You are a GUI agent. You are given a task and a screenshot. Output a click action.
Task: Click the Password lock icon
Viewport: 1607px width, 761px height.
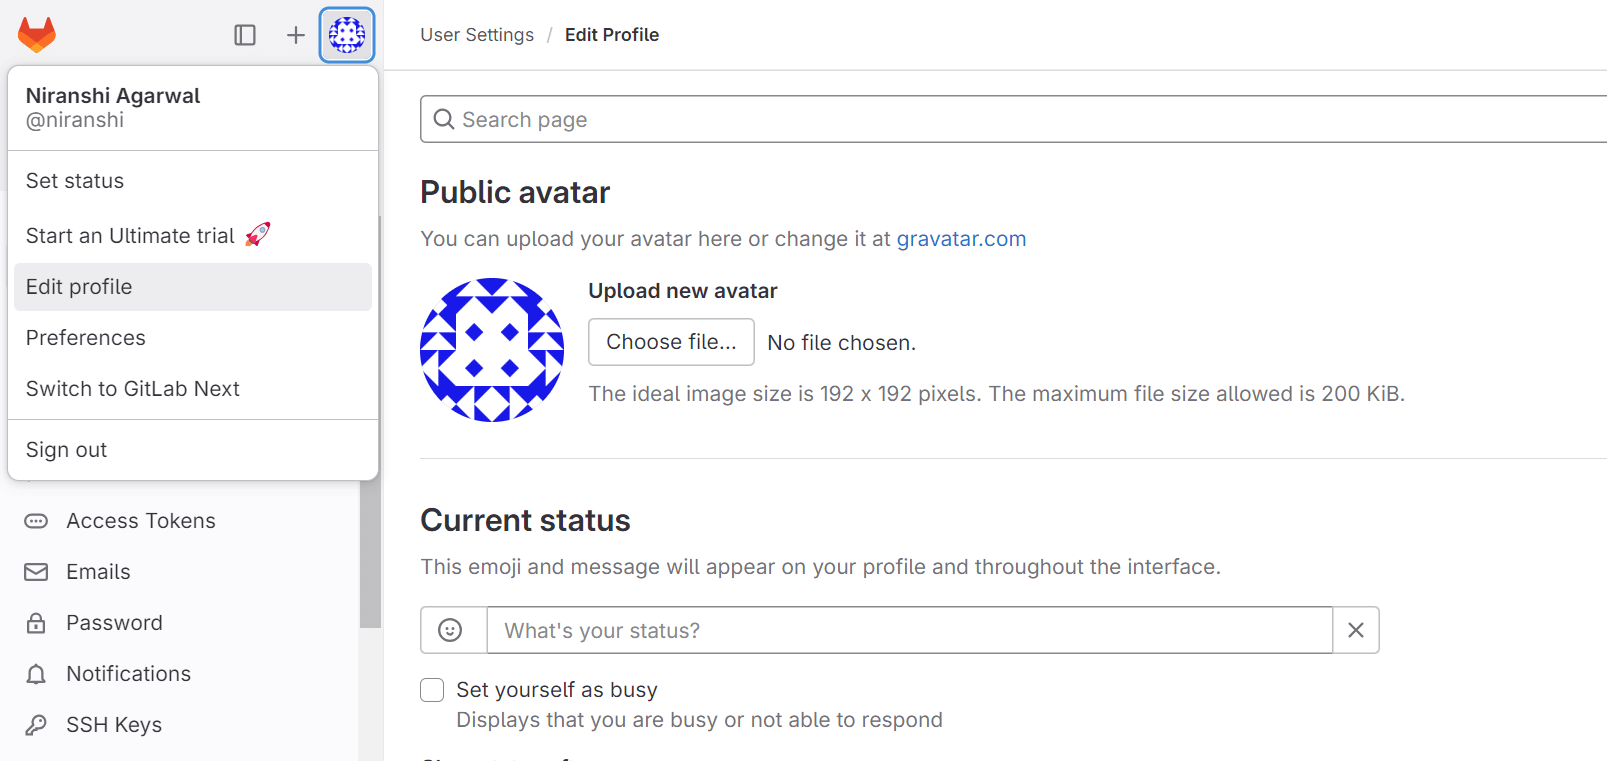[x=36, y=623]
